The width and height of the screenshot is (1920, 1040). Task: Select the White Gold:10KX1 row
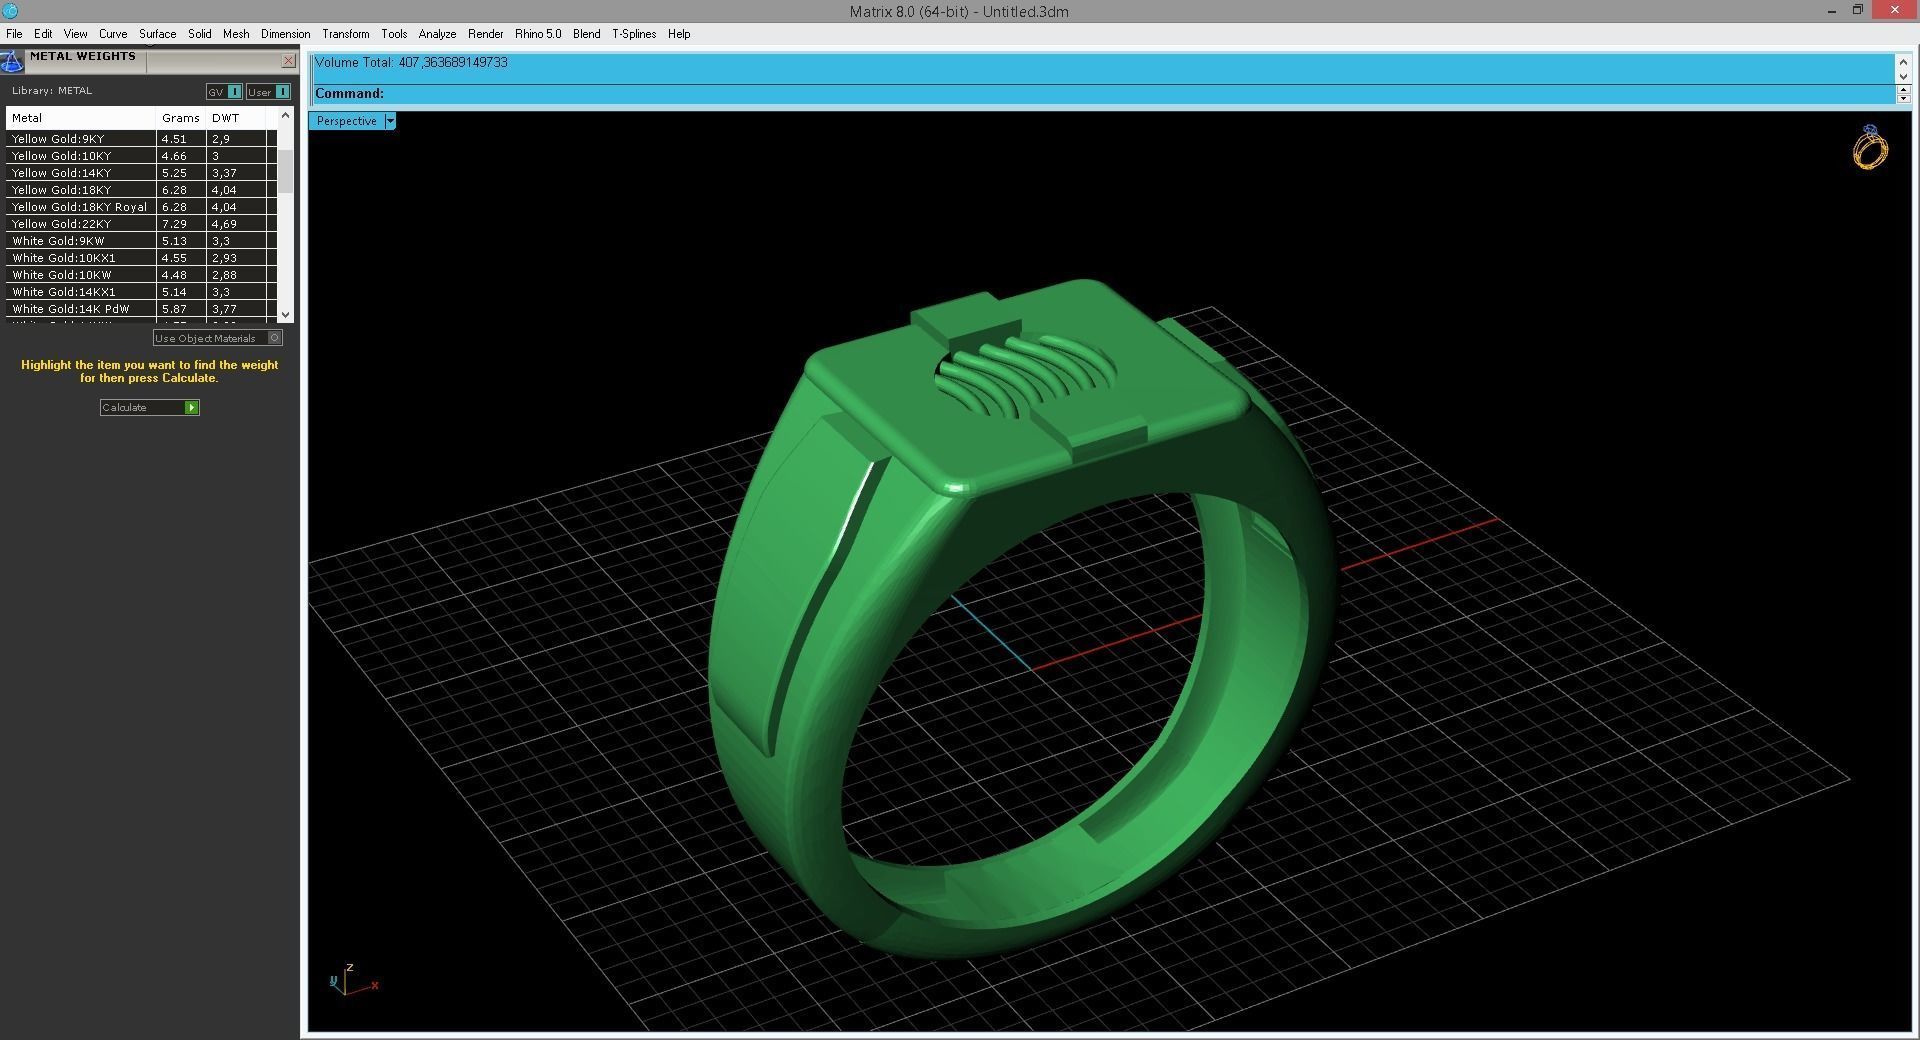[141, 258]
